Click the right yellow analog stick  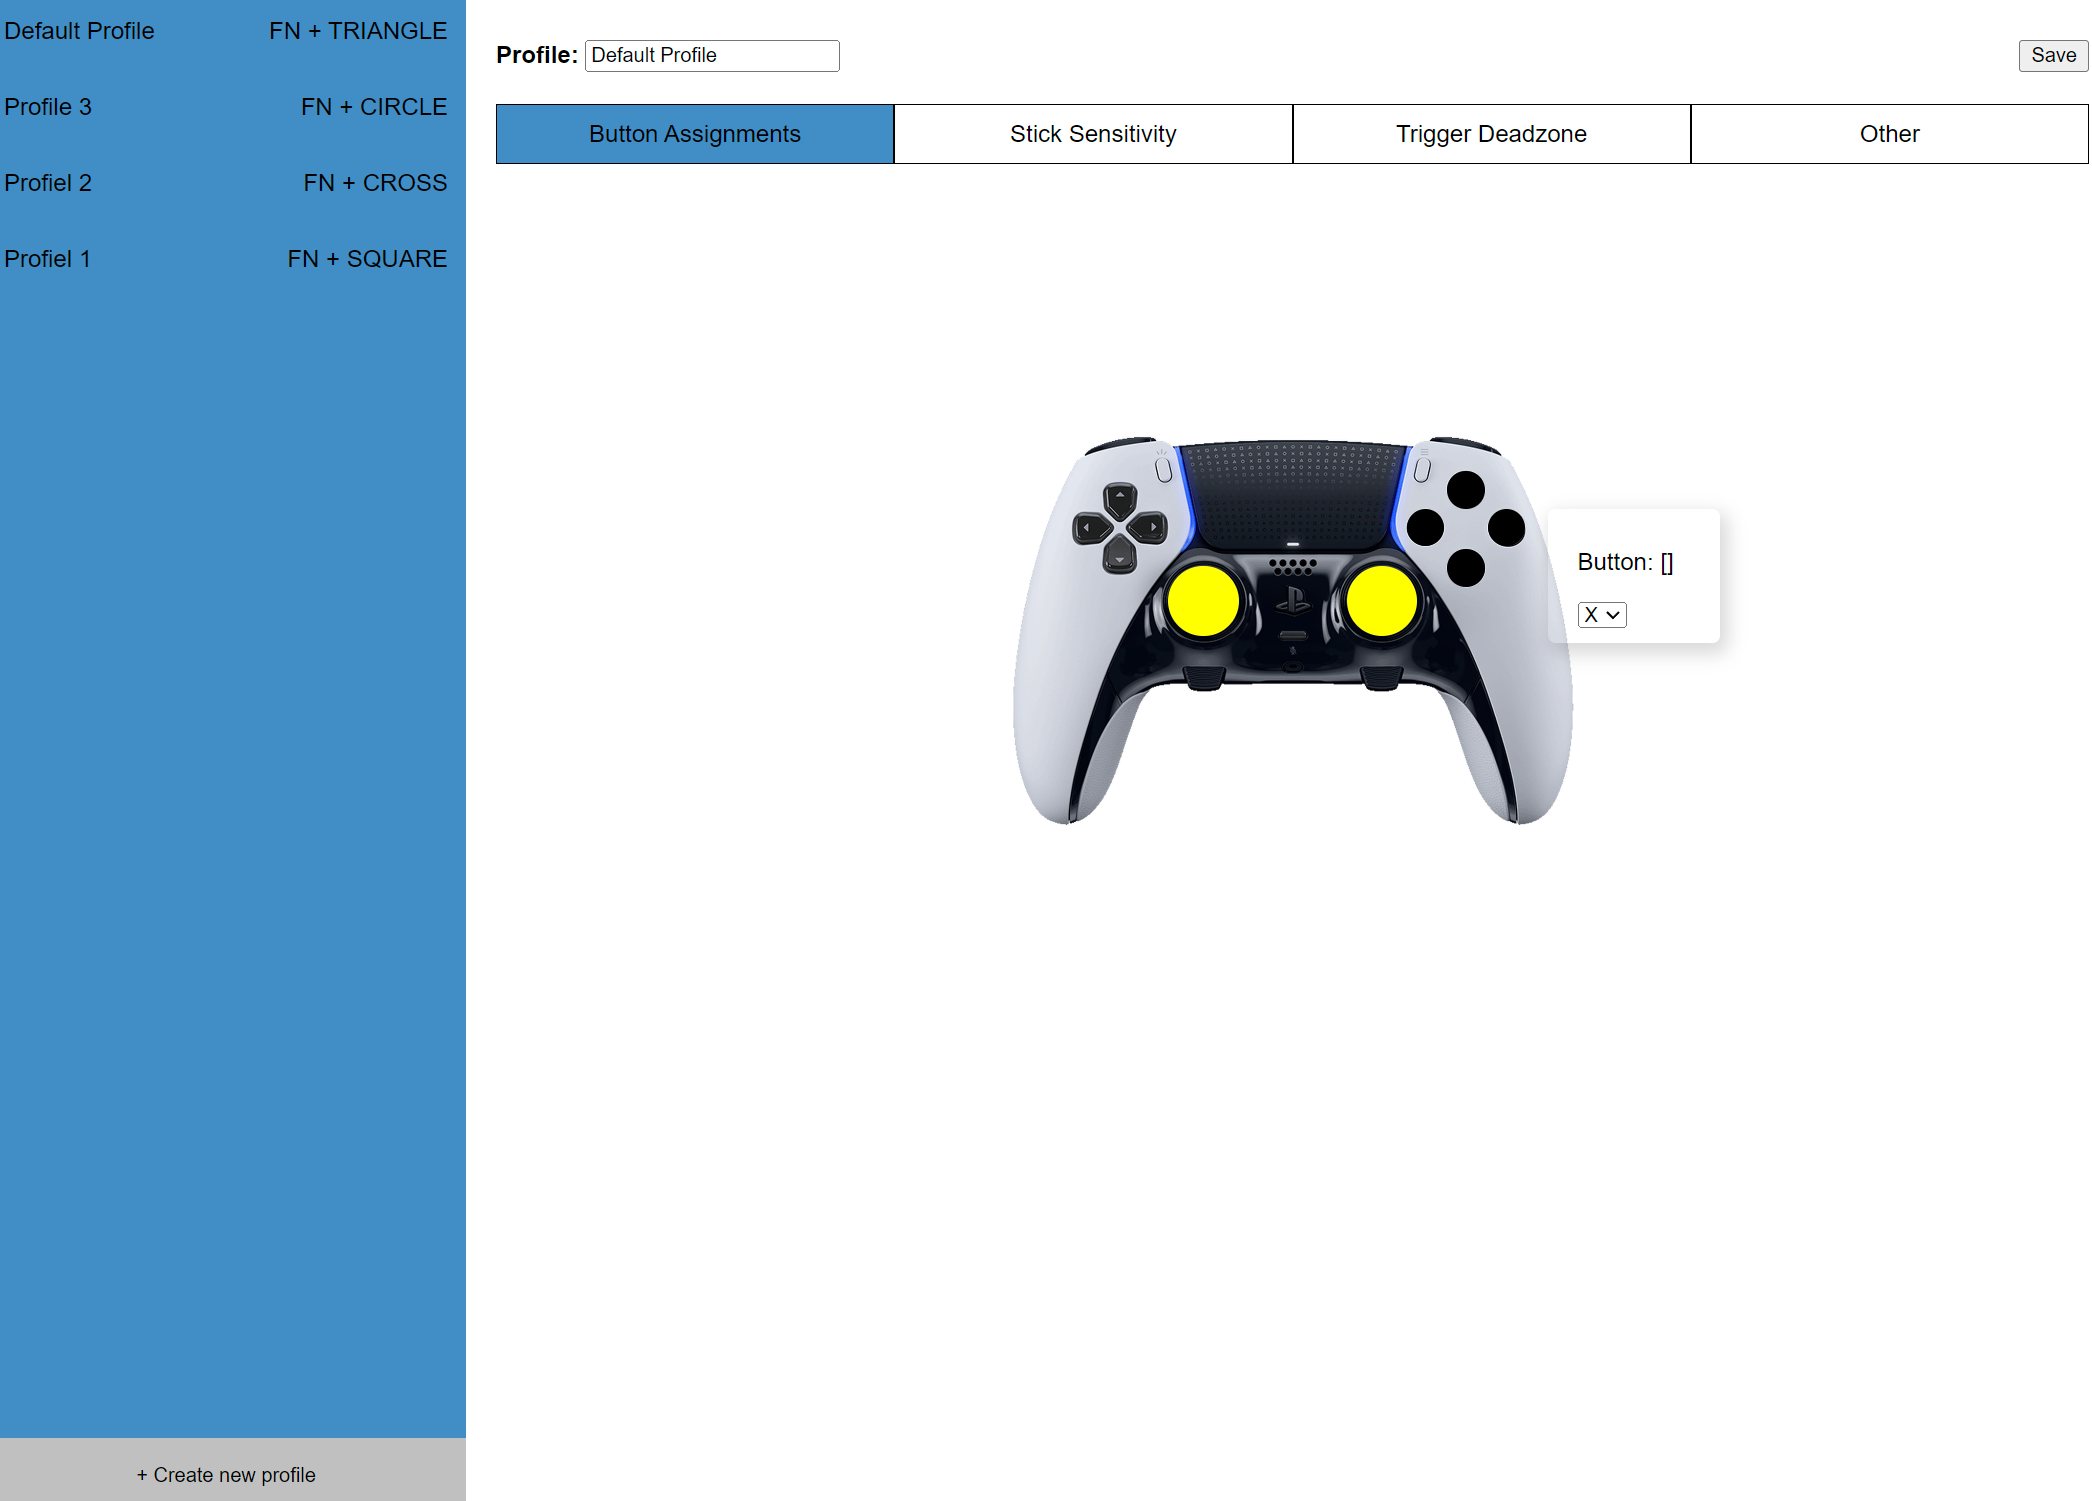click(1381, 601)
